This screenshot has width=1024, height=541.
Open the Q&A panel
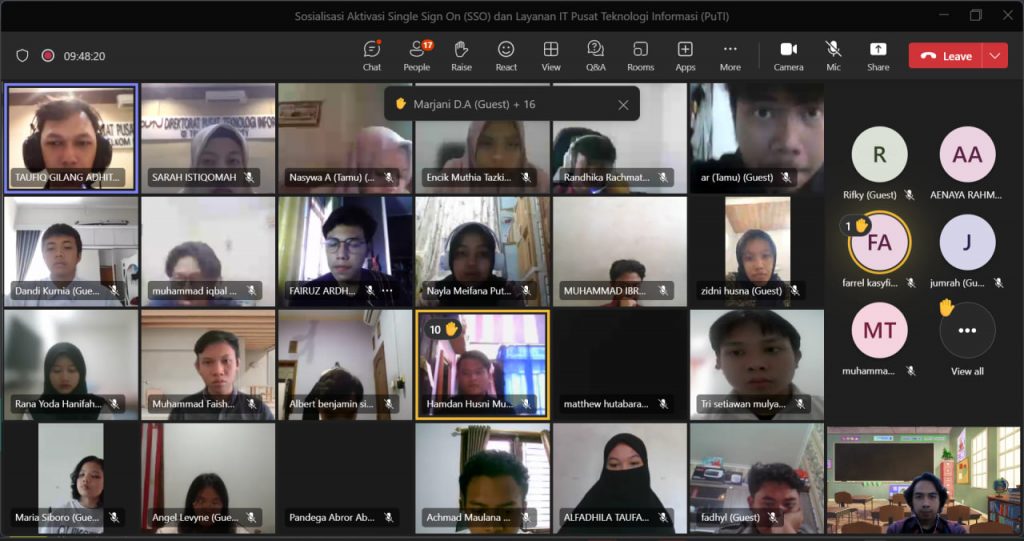point(595,55)
